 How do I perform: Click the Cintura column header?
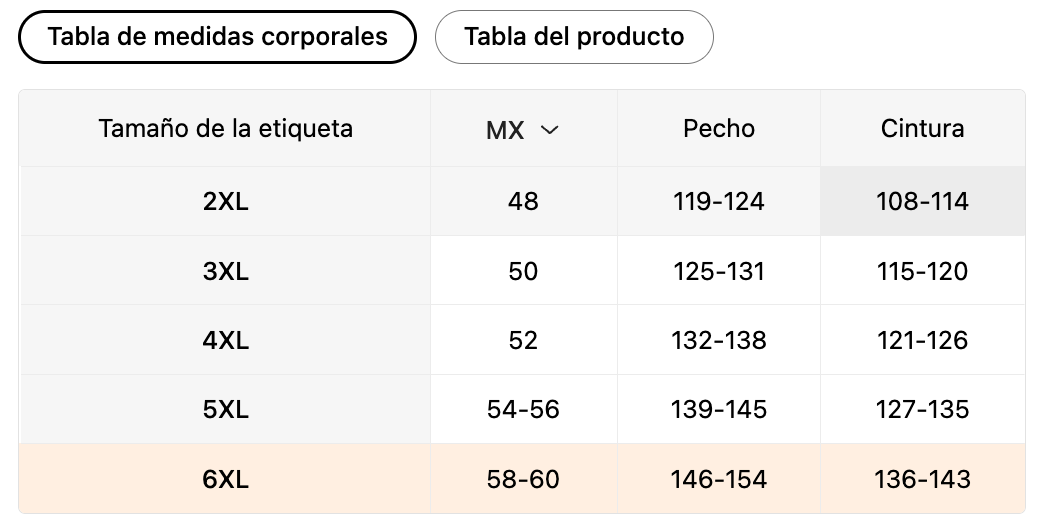coord(922,128)
